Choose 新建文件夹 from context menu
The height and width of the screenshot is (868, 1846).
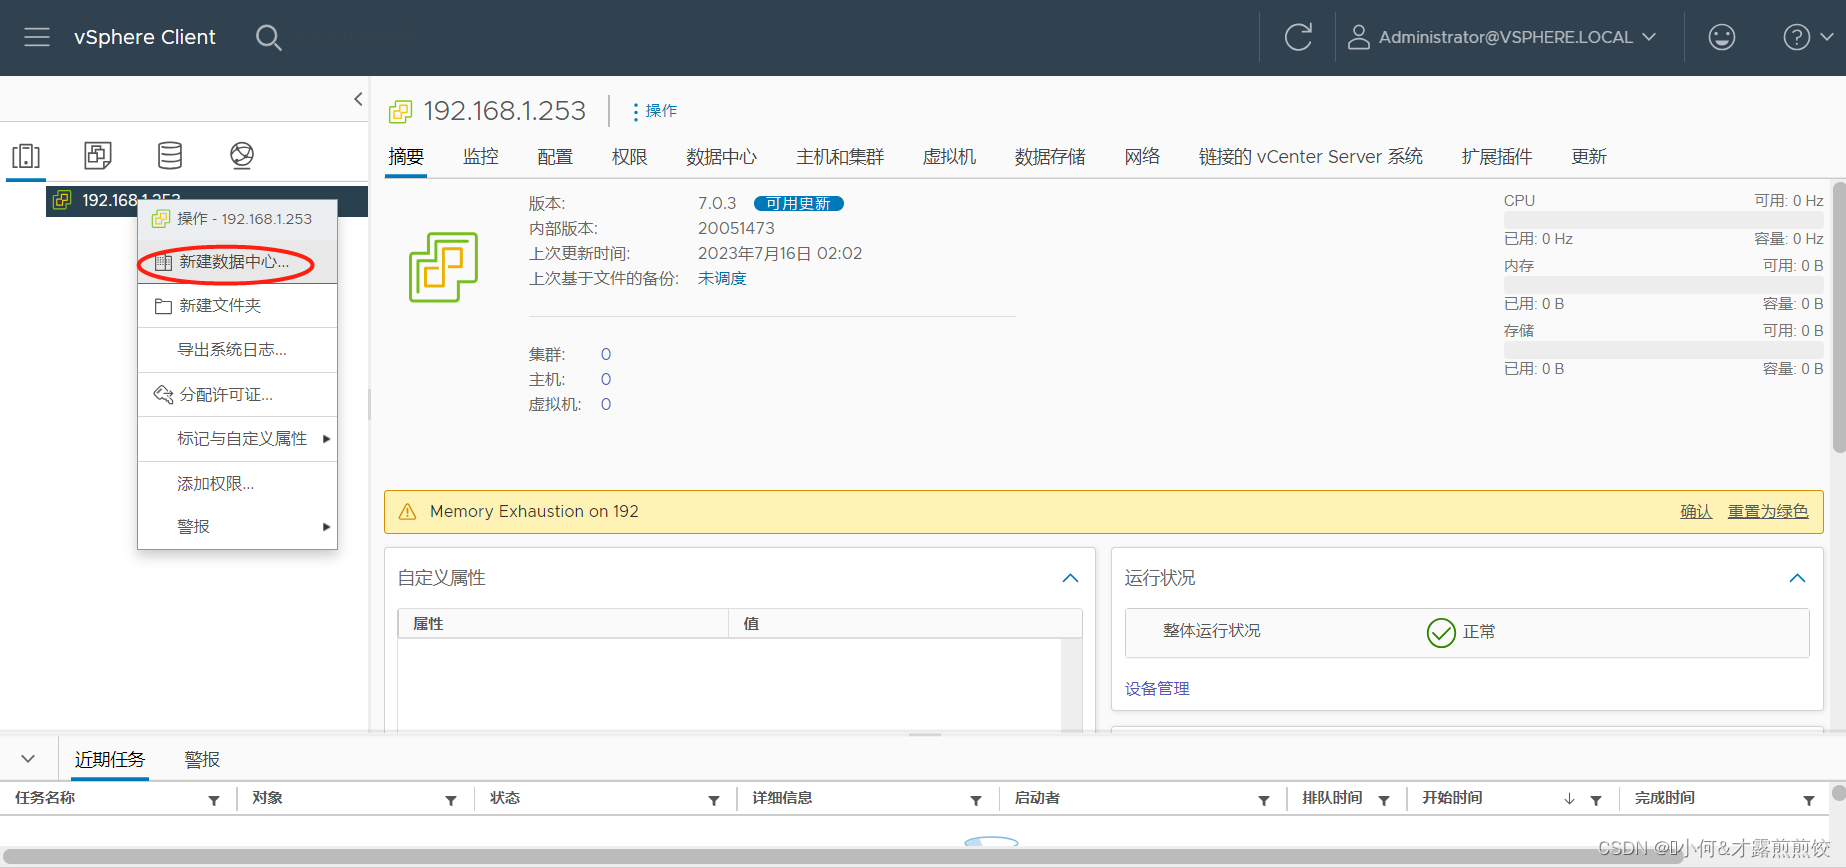click(238, 306)
